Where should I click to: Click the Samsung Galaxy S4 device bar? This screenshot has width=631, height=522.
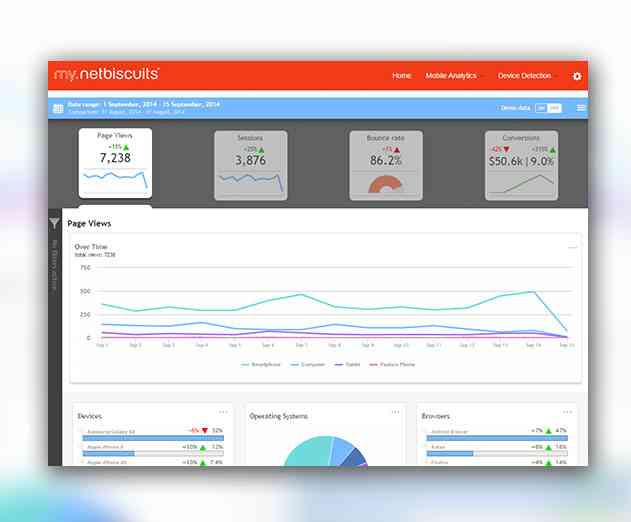point(153,438)
